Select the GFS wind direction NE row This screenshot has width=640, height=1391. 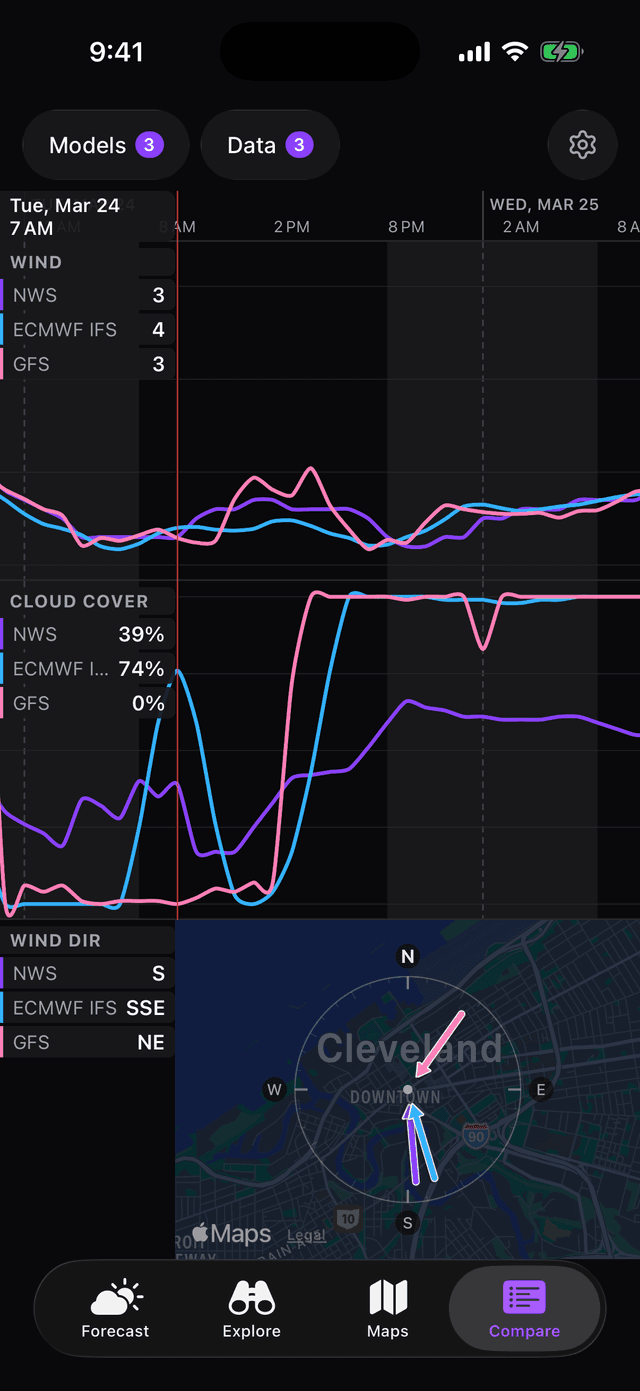(88, 1042)
